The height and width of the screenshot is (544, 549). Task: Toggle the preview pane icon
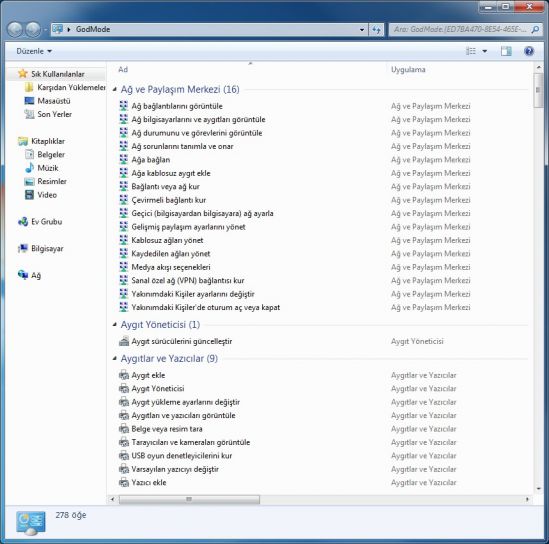point(506,51)
